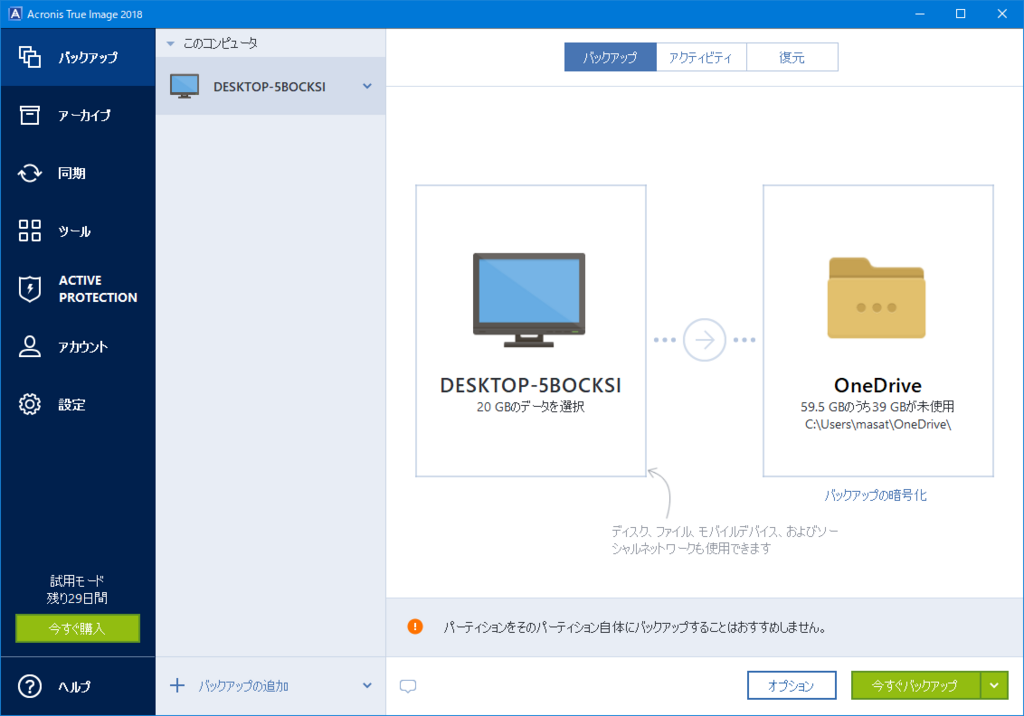1024x716 pixels.
Task: Click the small monitor icon beside DESKTOP-5BOCKSI
Action: (184, 86)
